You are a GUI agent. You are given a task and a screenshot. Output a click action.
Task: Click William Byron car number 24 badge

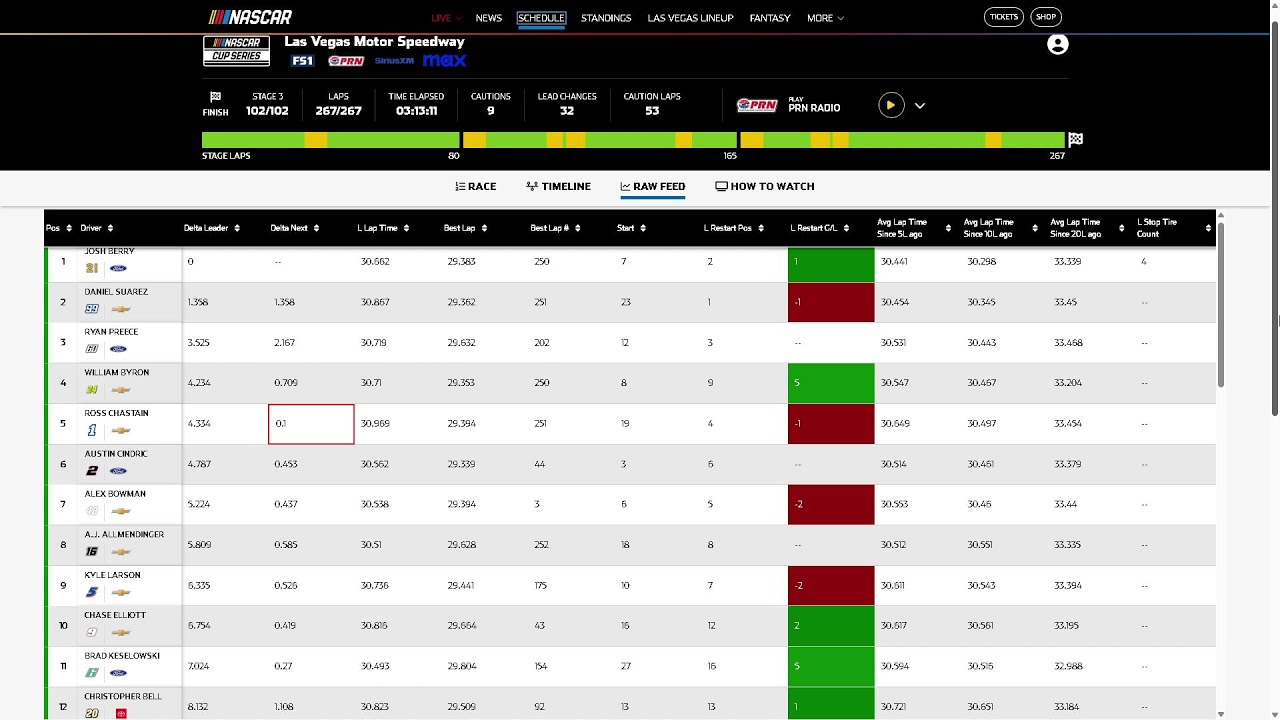pos(92,390)
